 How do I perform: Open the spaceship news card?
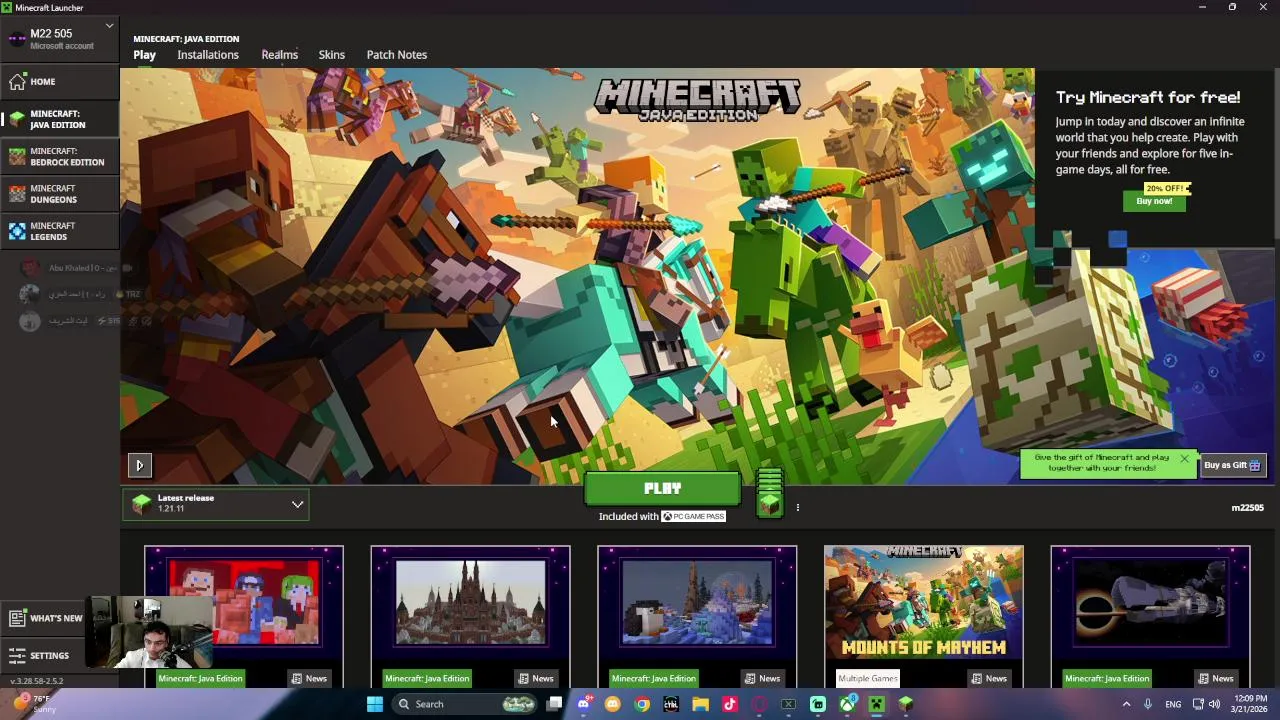tap(1150, 616)
